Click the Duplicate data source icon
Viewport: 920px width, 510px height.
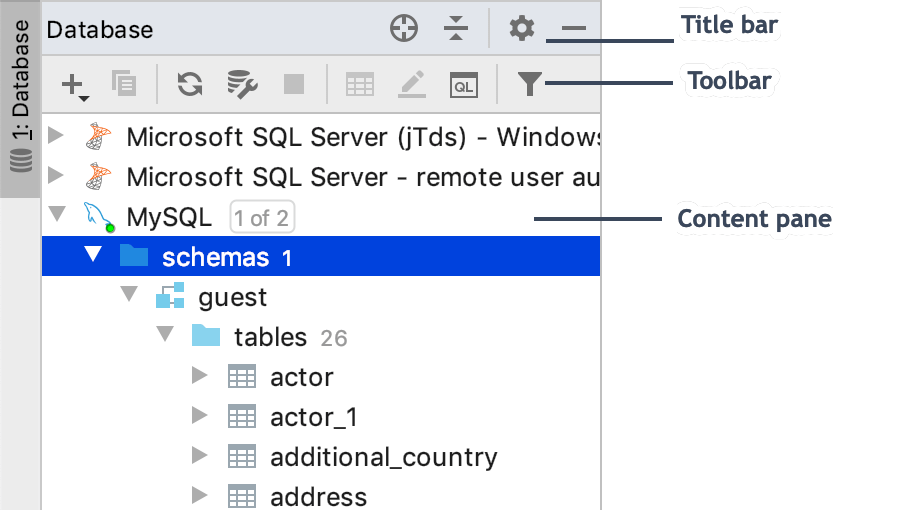tap(124, 85)
